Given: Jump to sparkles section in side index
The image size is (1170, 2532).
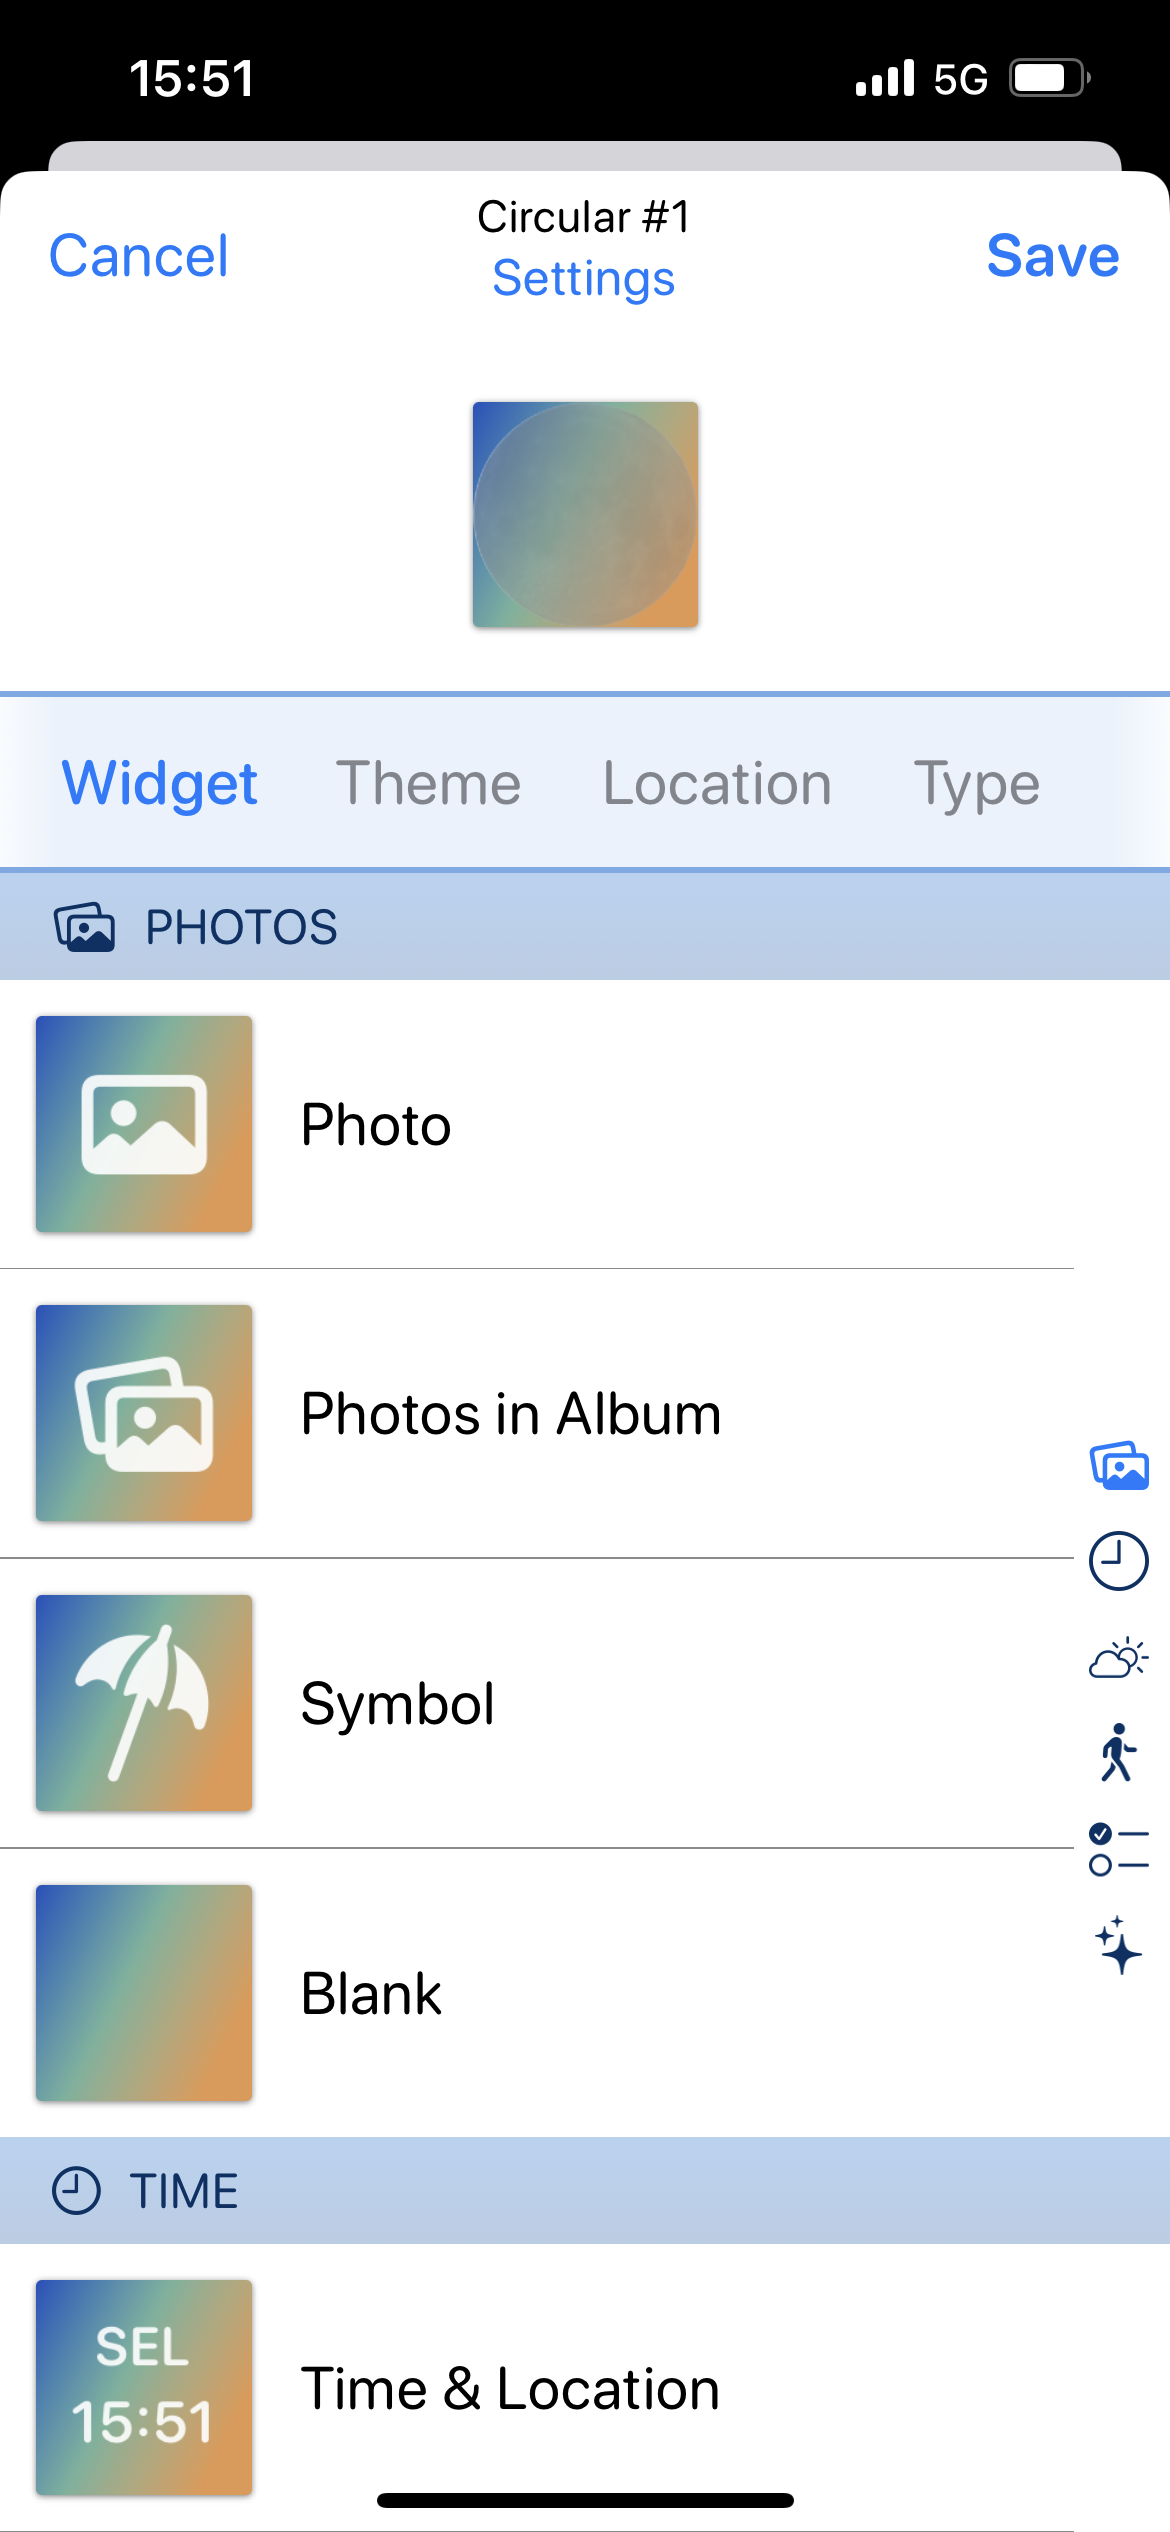Looking at the screenshot, I should 1118,1945.
